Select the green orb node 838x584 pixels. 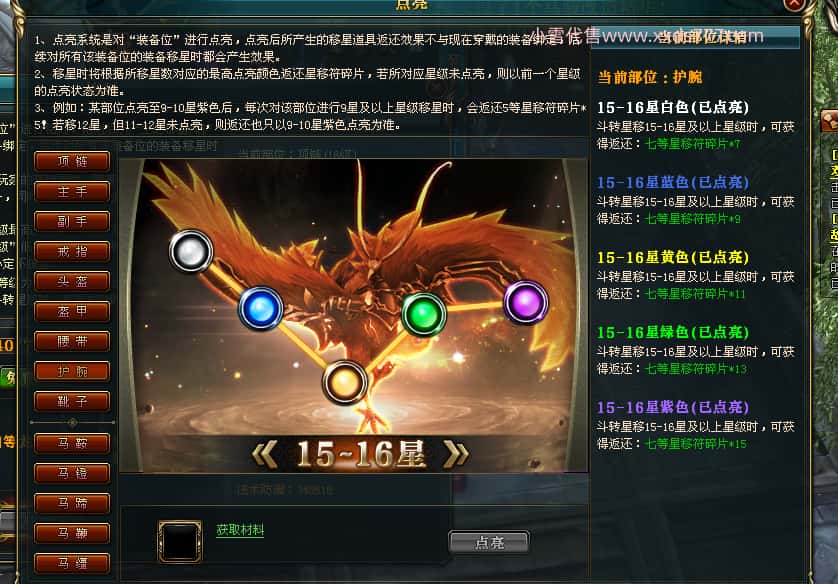(x=424, y=314)
